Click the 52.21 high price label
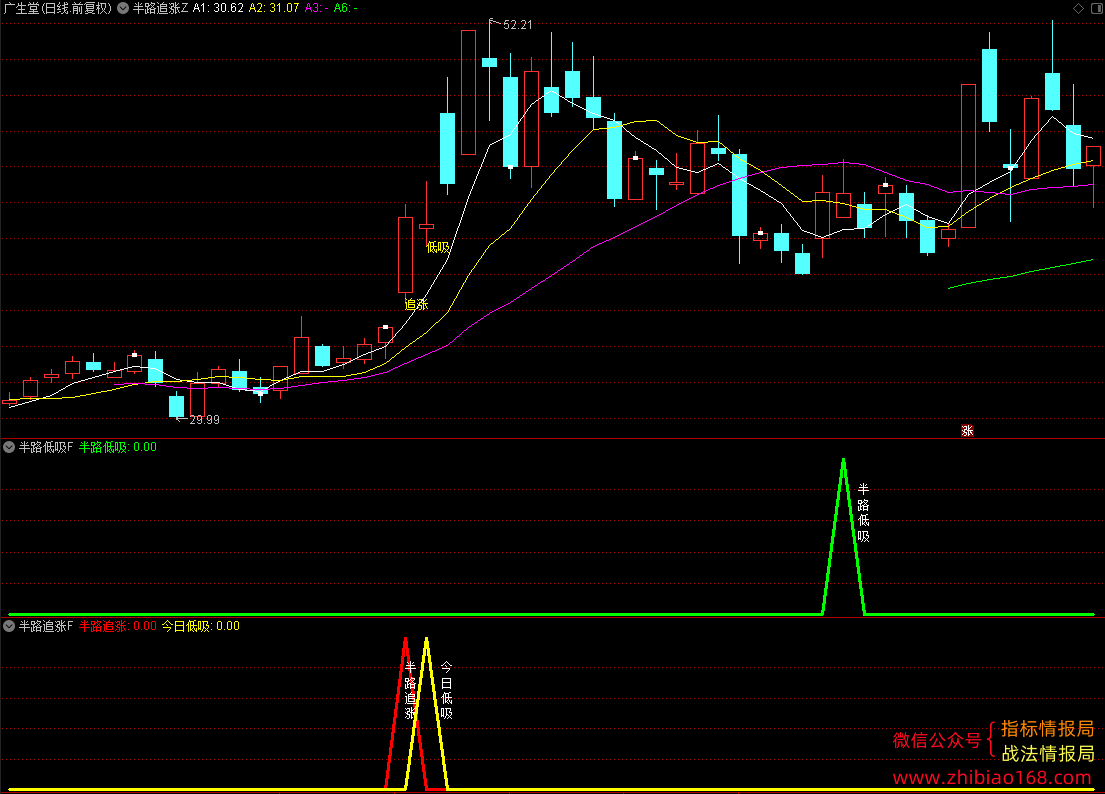Image resolution: width=1105 pixels, height=794 pixels. (518, 25)
